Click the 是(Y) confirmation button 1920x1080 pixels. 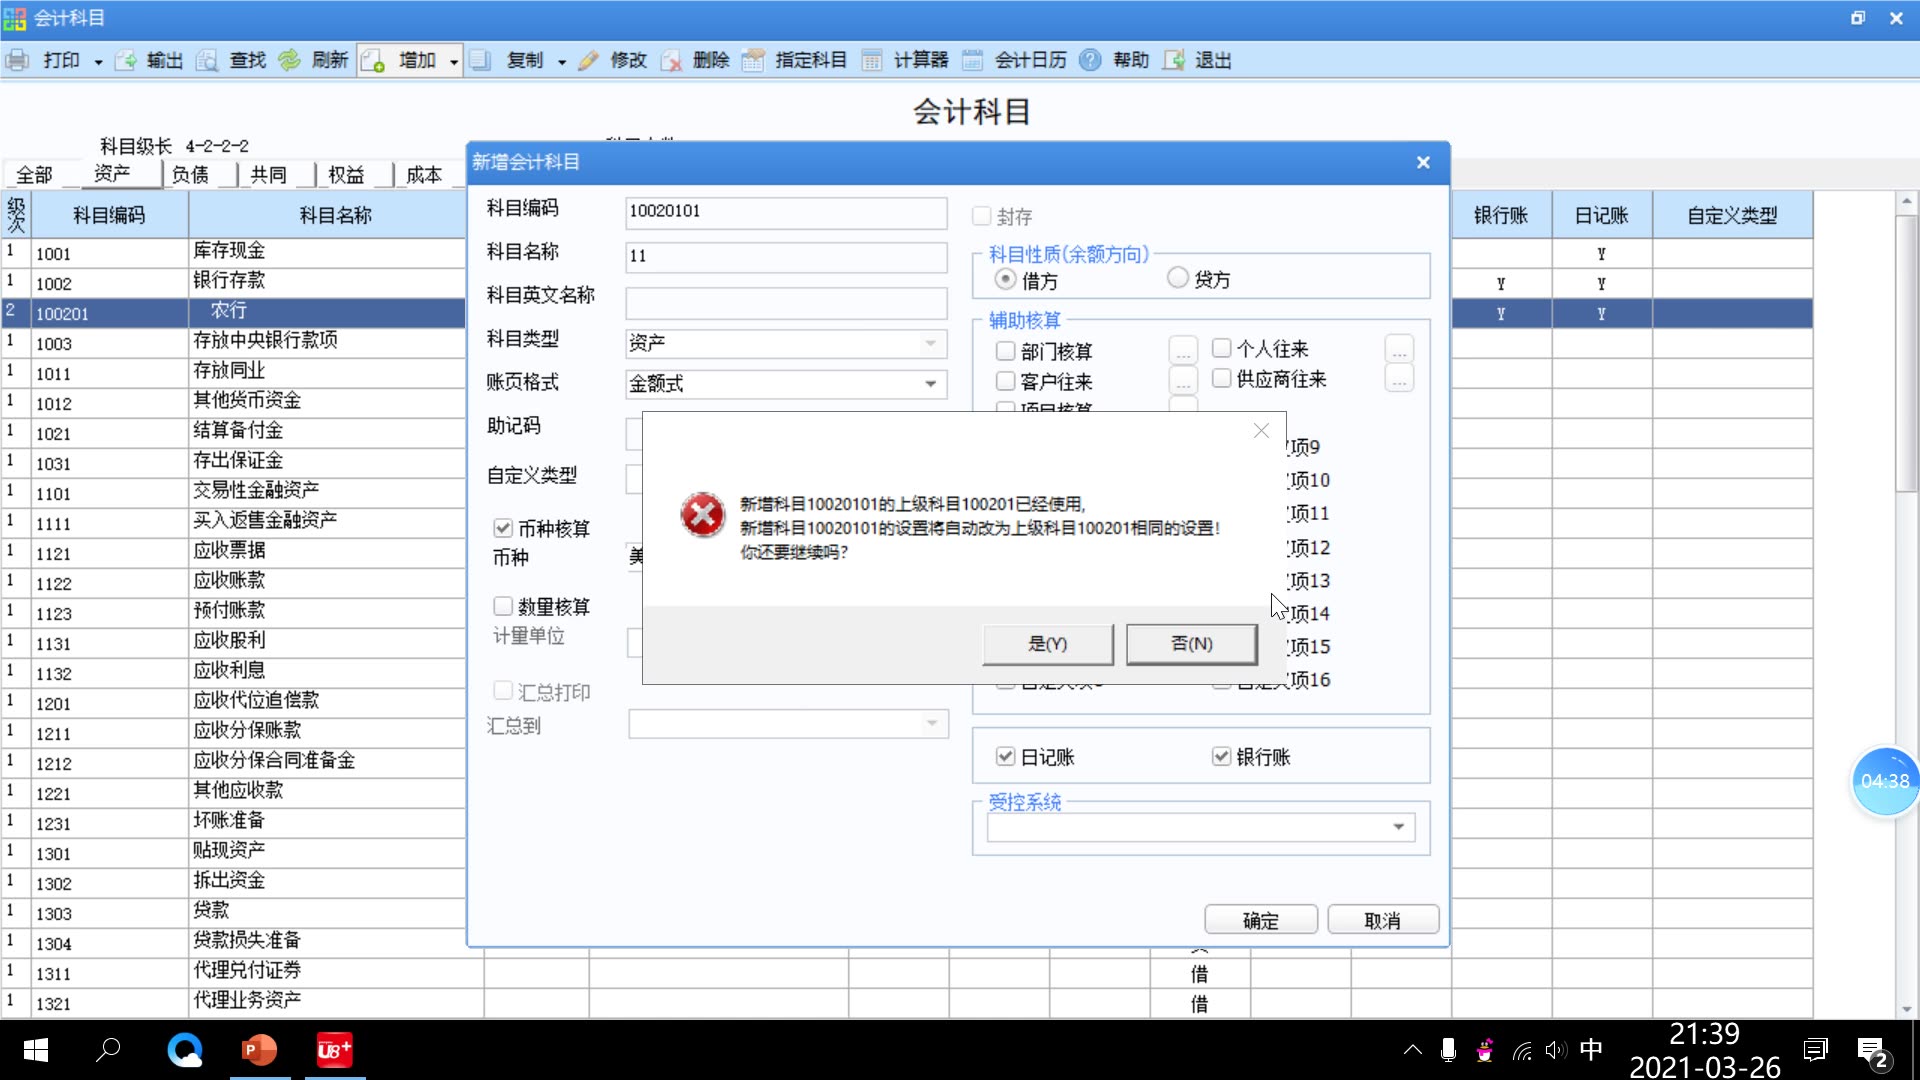pos(1047,644)
